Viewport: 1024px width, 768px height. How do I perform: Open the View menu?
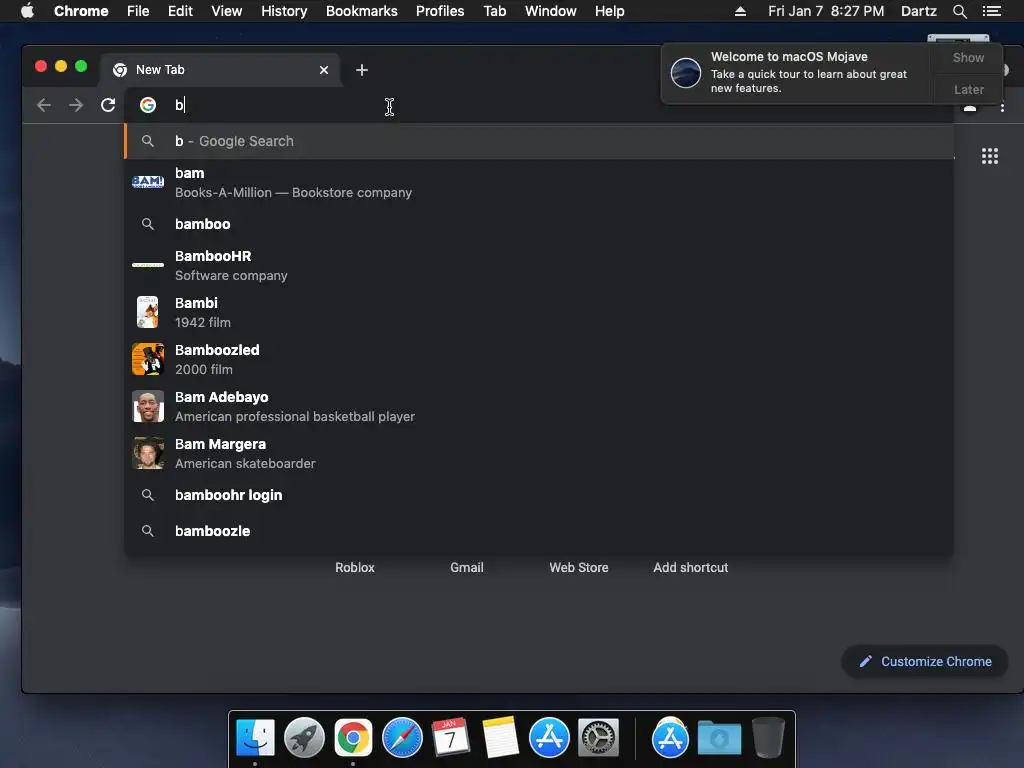227,11
